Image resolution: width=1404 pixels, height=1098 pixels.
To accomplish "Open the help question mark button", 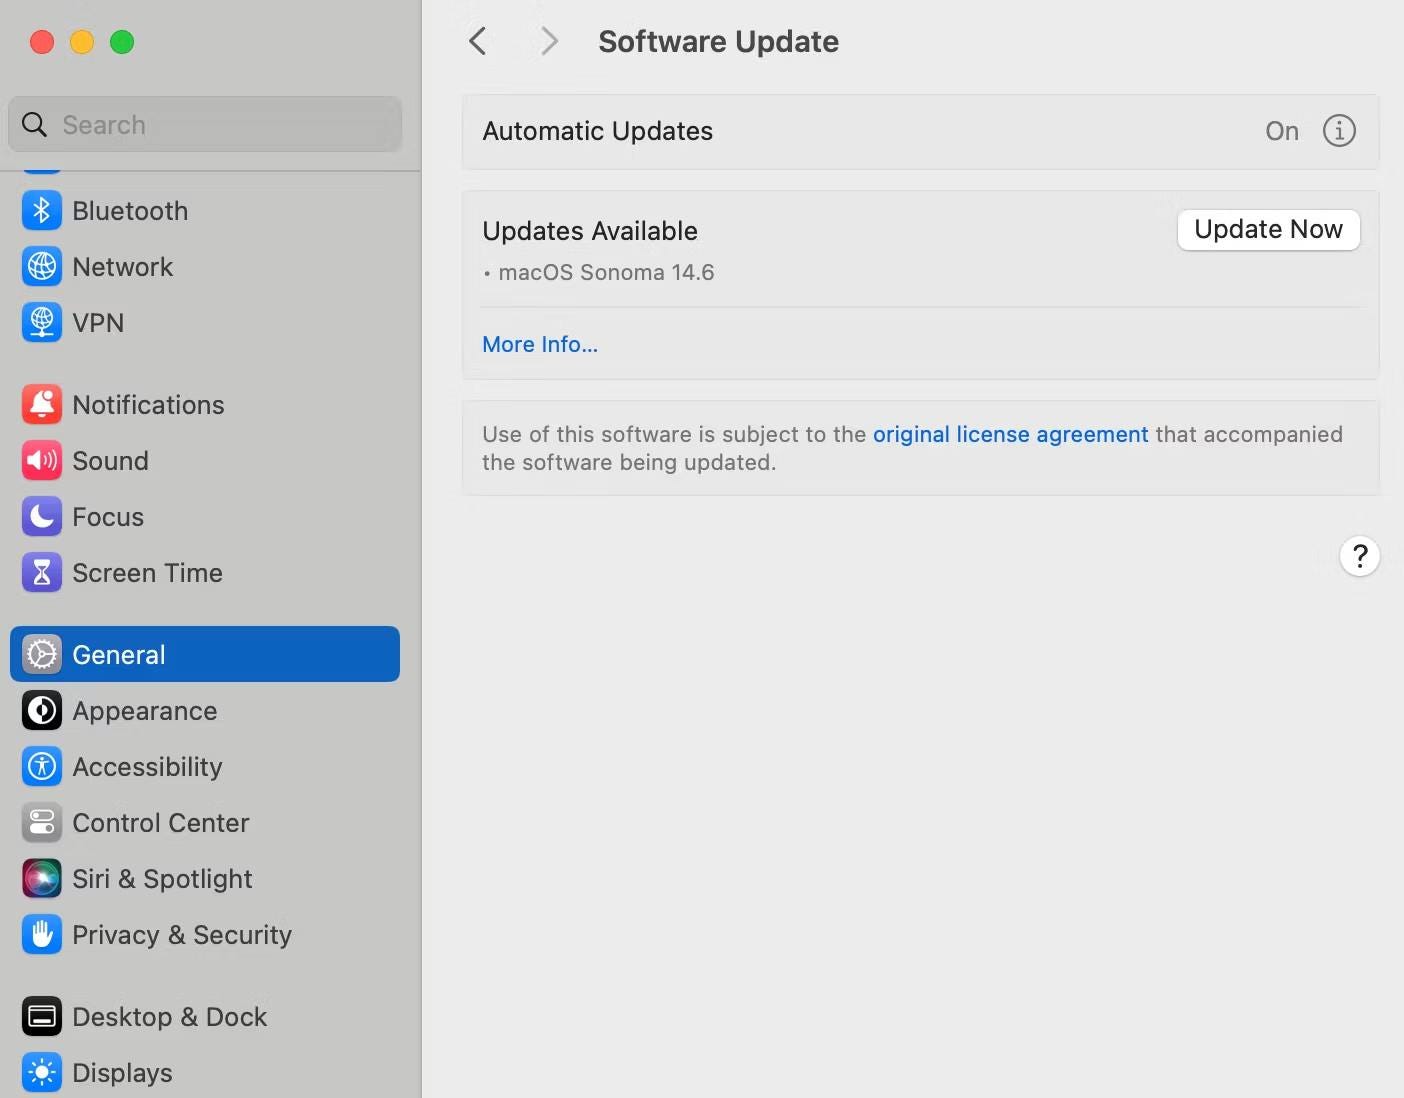I will pos(1359,556).
